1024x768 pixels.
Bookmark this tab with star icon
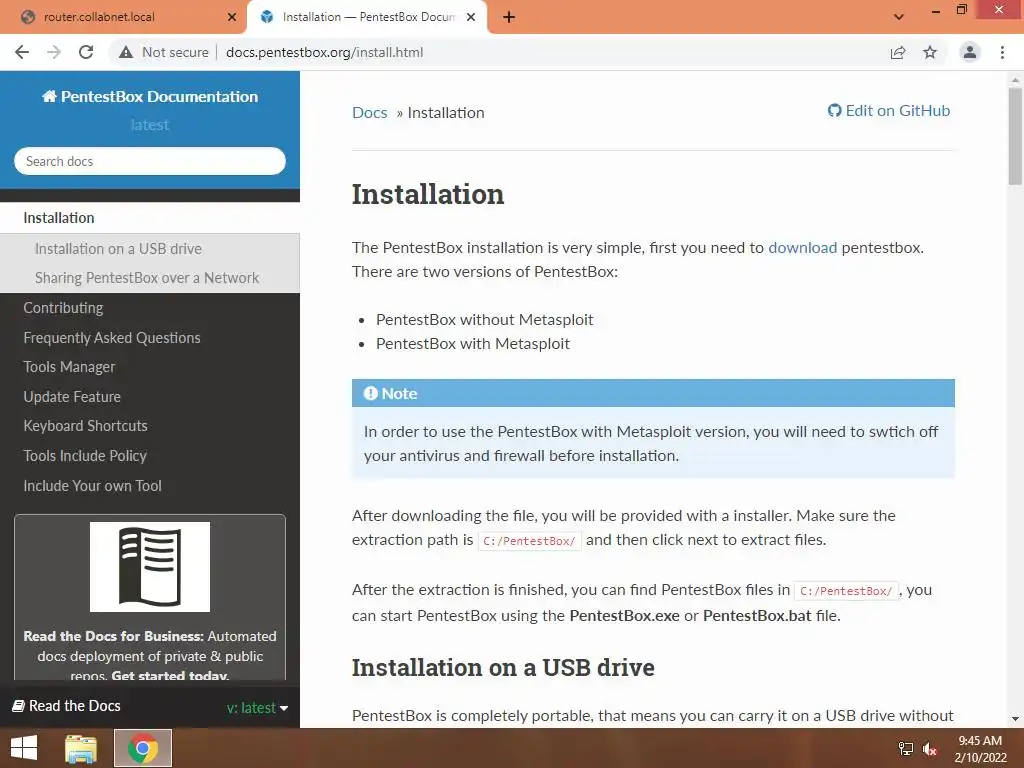coord(930,52)
